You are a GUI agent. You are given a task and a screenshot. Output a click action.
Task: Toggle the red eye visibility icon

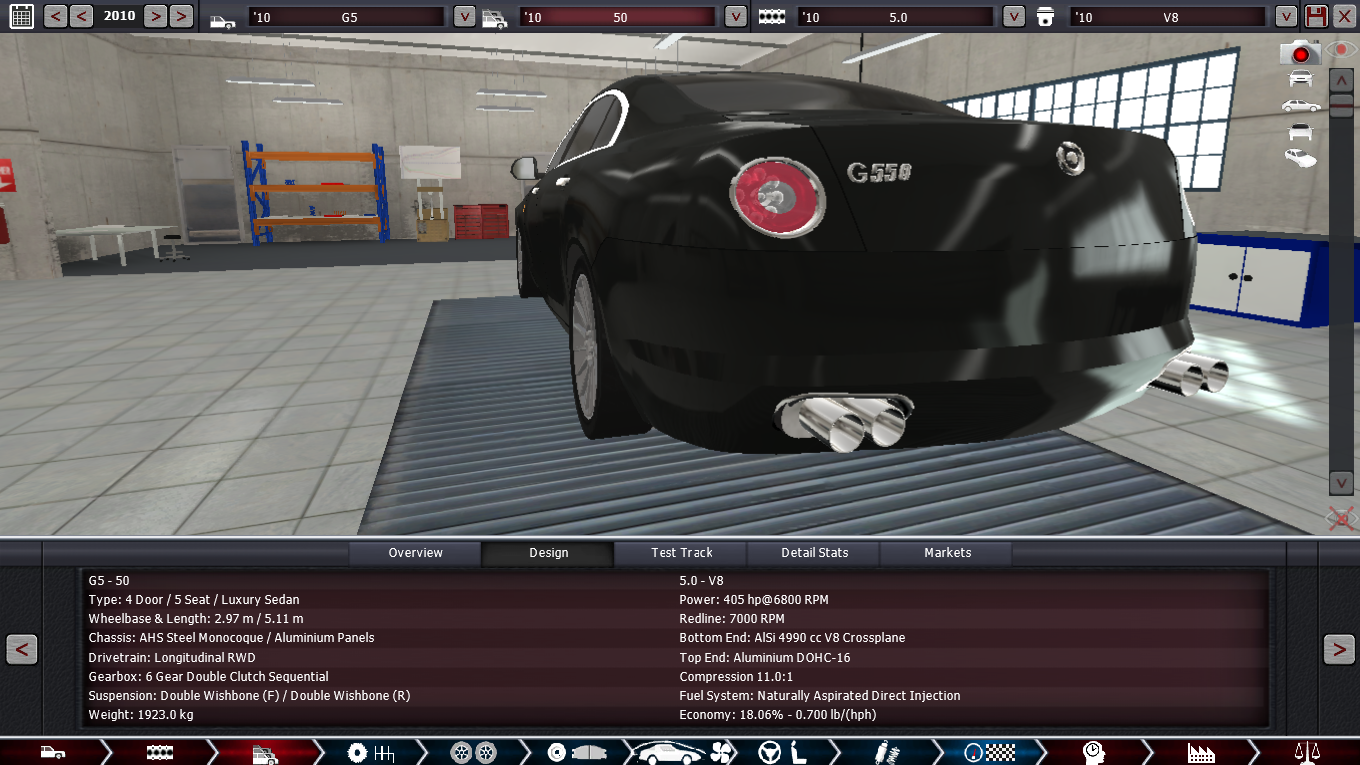(1340, 50)
